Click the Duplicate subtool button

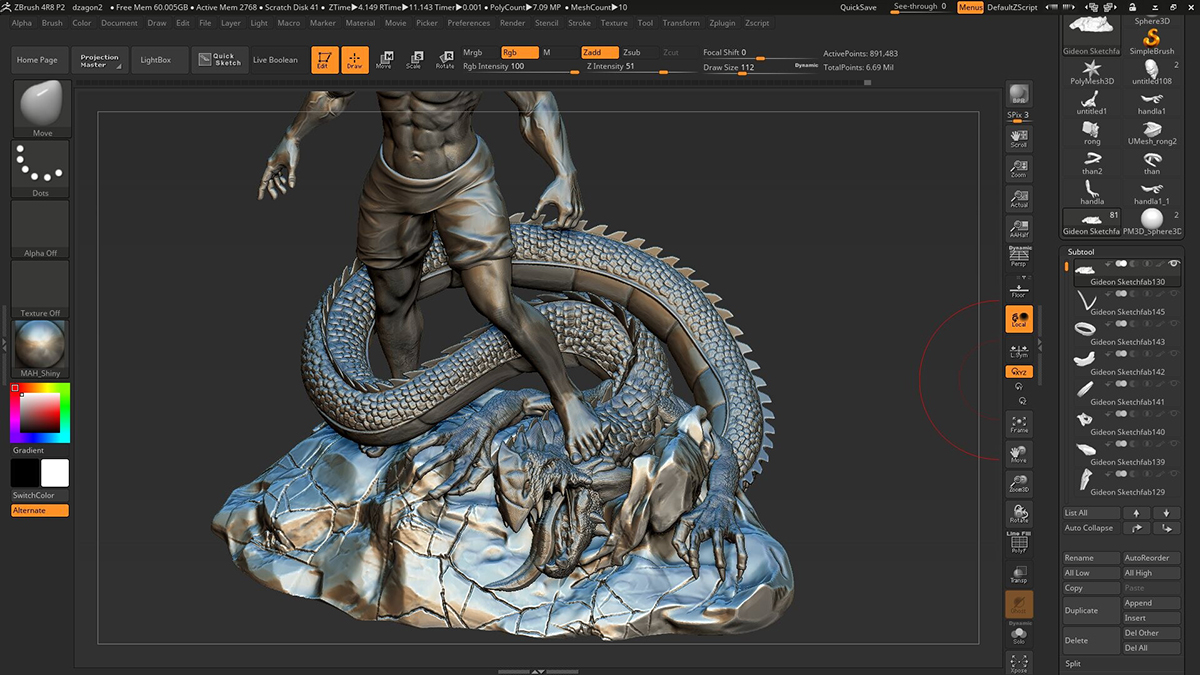tap(1081, 610)
